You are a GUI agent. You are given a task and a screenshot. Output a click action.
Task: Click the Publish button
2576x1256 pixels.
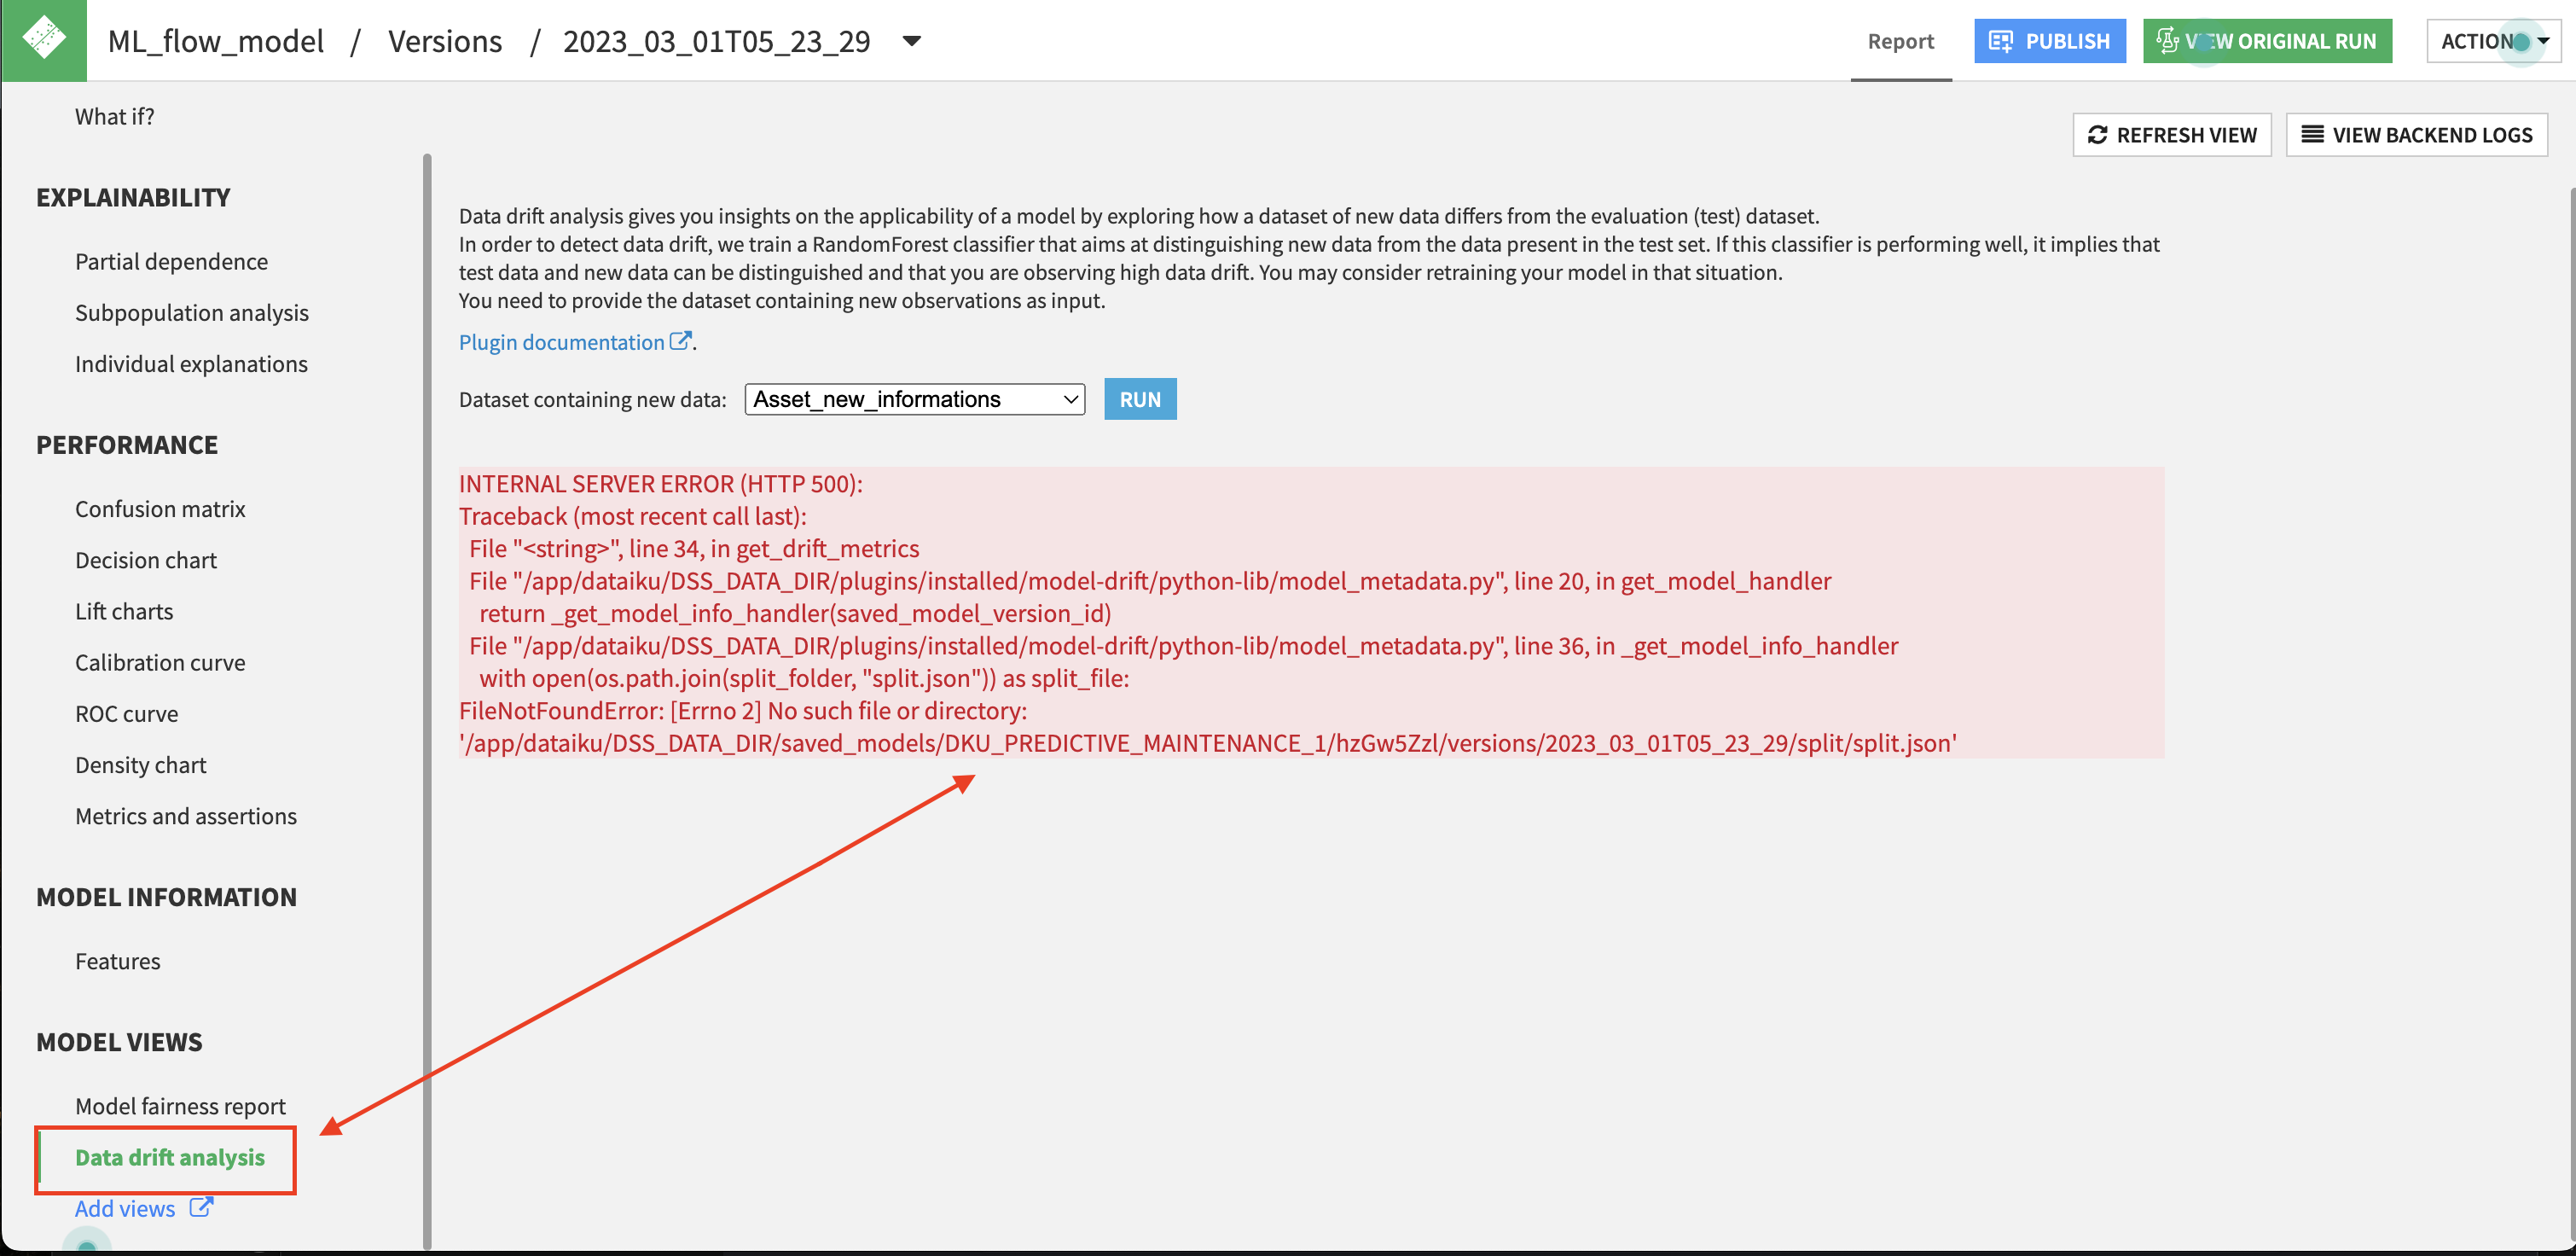(2049, 41)
